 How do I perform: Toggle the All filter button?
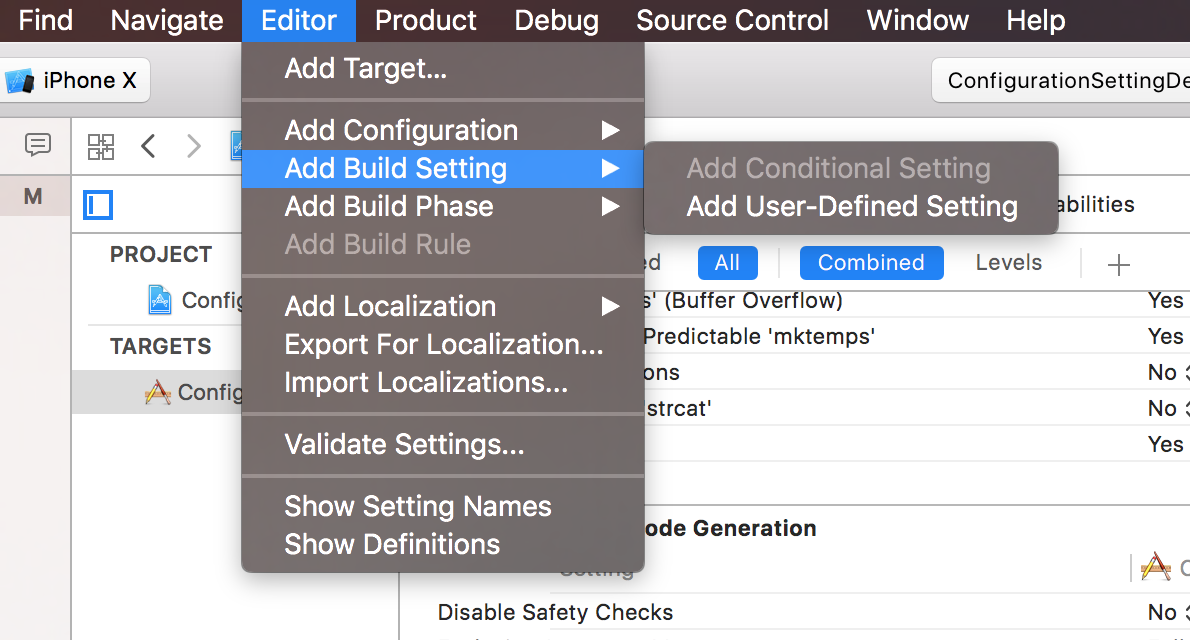[727, 263]
